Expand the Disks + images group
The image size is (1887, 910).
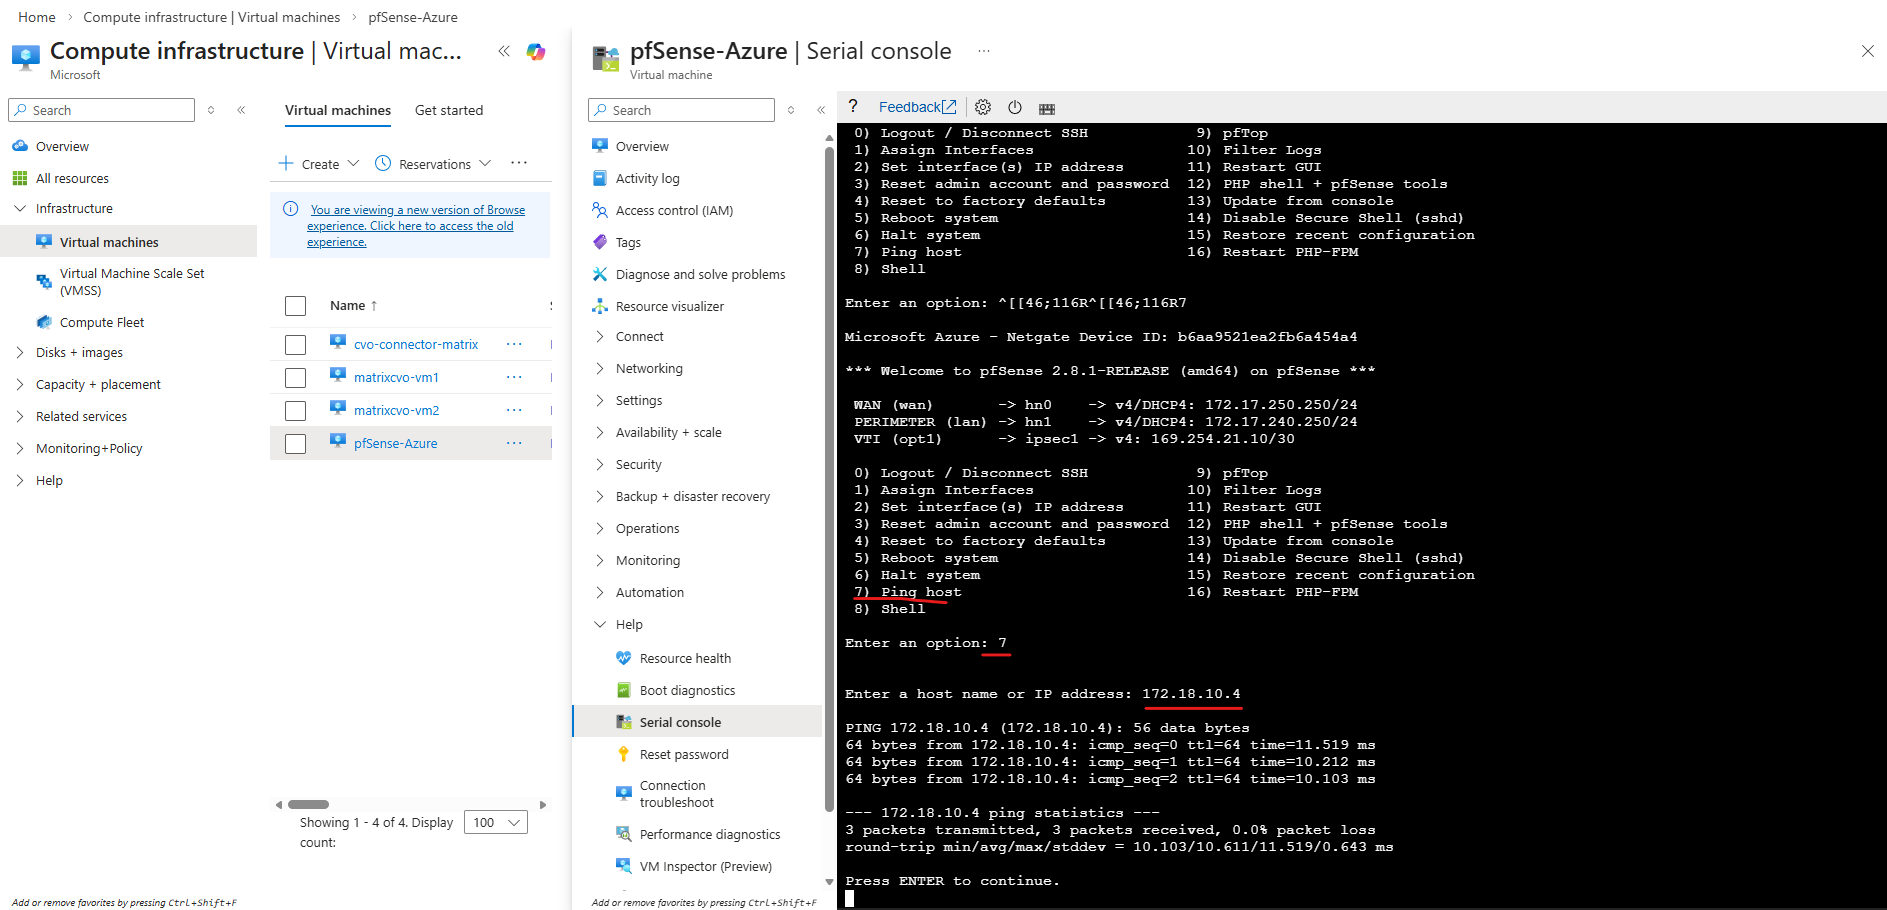pos(79,352)
